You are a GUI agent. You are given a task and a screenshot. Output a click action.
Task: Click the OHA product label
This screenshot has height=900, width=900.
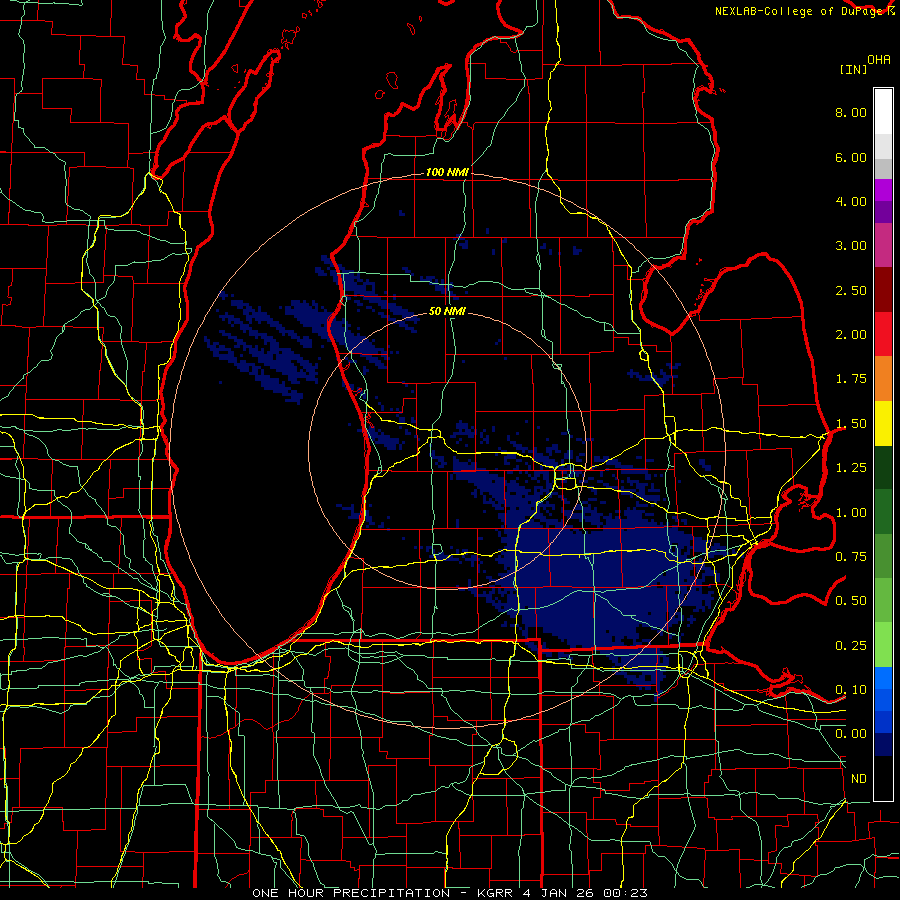879,60
